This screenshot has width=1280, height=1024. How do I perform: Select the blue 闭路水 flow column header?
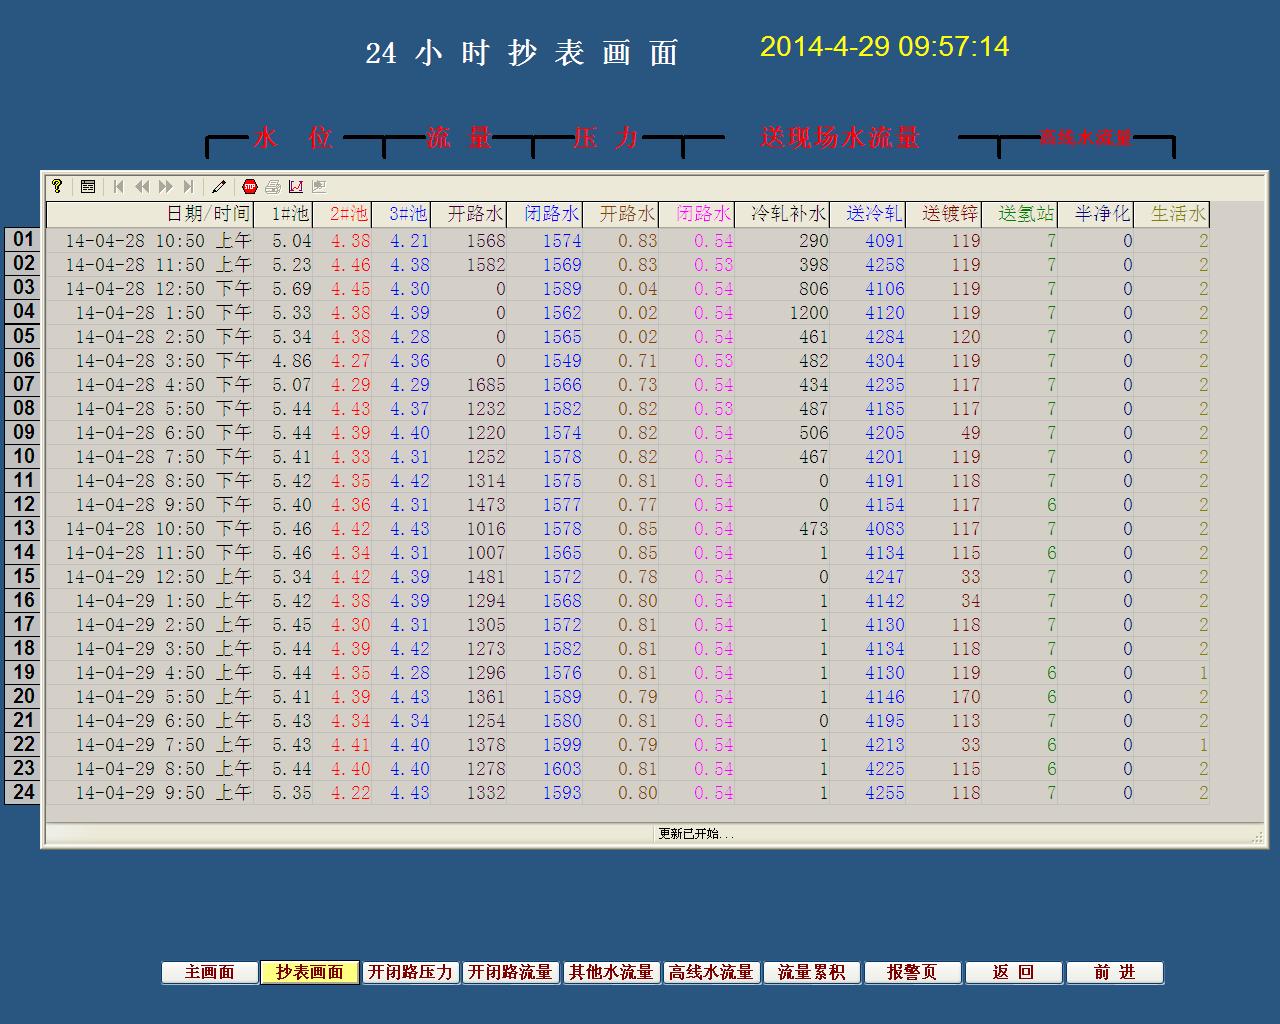click(545, 214)
